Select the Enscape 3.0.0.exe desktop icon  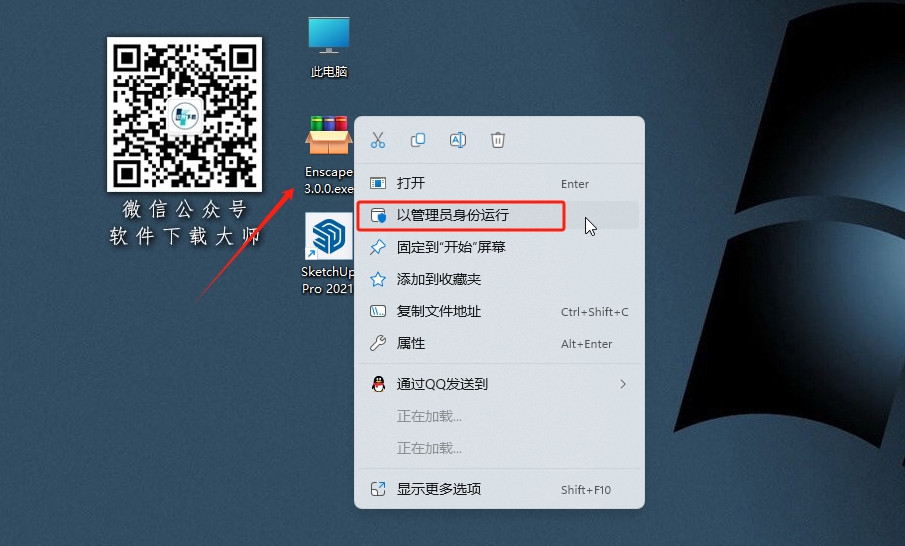329,155
